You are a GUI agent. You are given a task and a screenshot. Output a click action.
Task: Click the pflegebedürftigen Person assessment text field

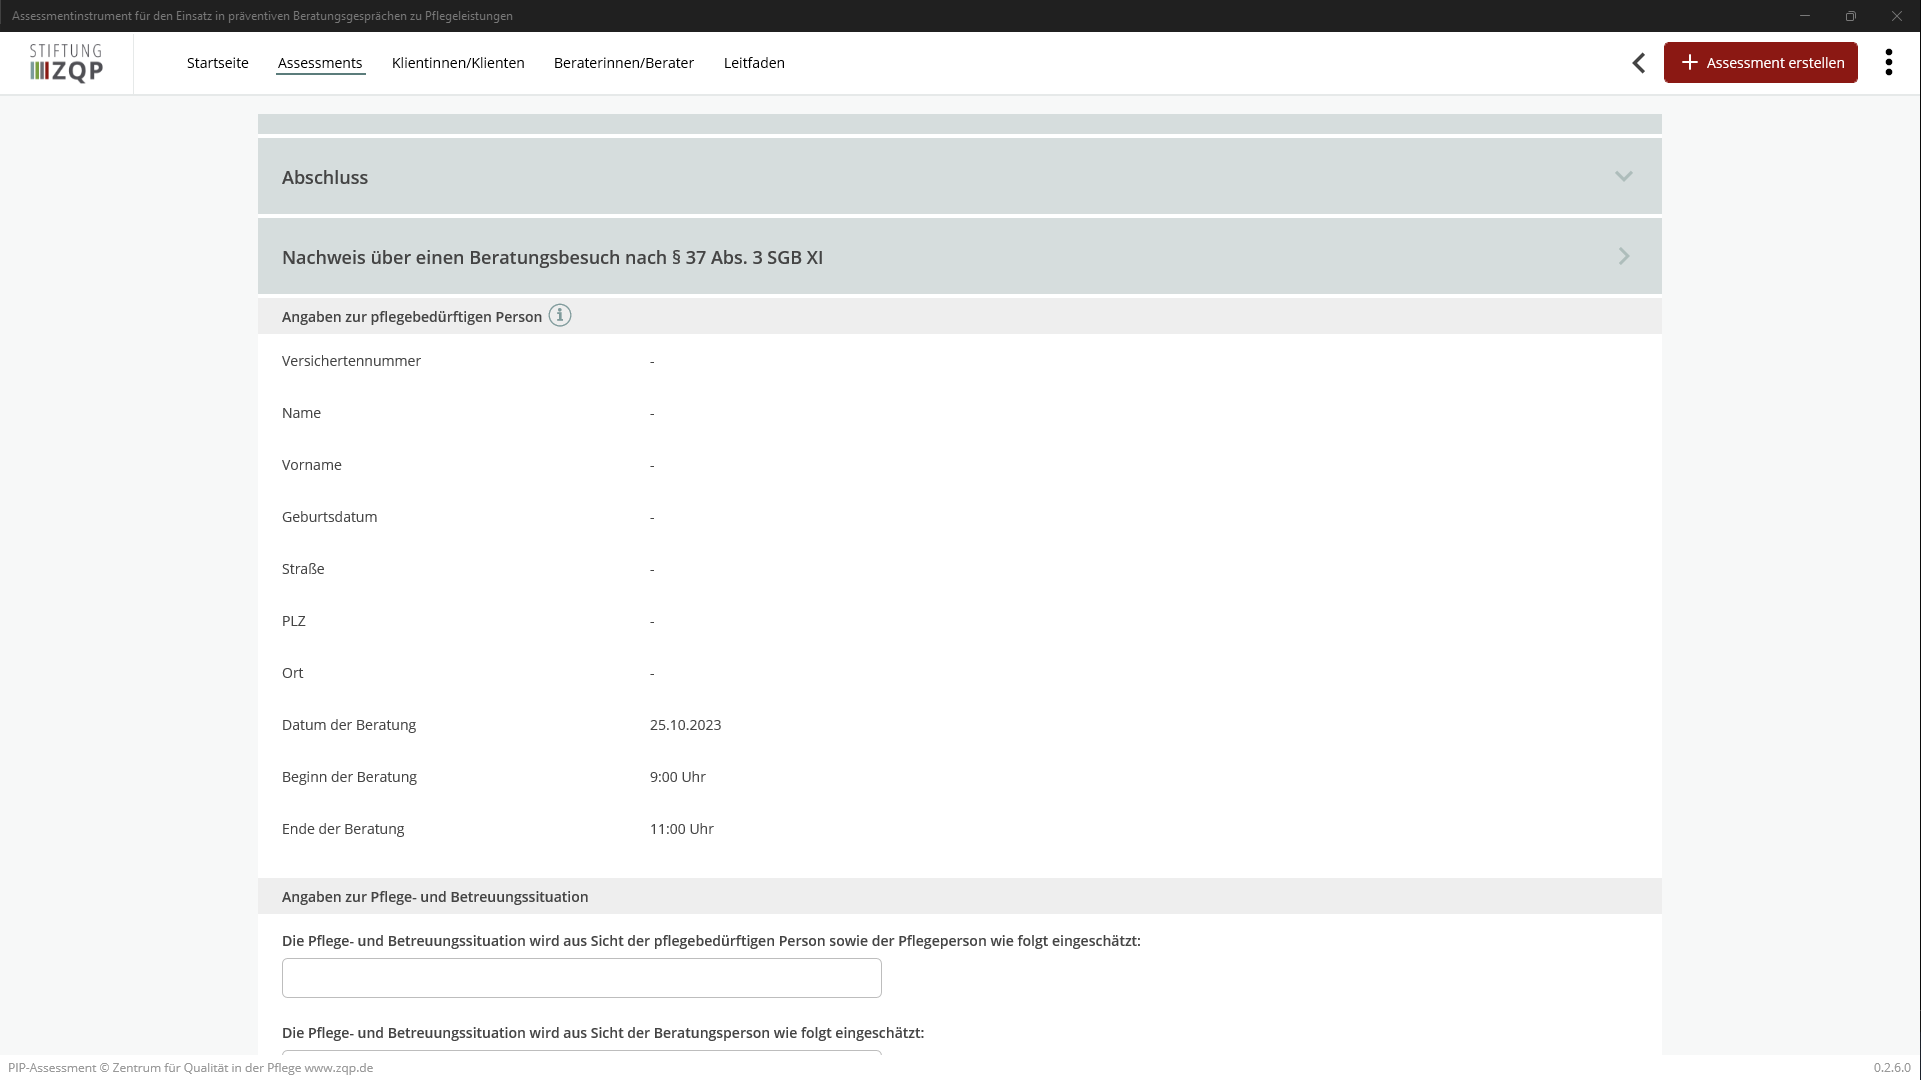[x=581, y=978]
